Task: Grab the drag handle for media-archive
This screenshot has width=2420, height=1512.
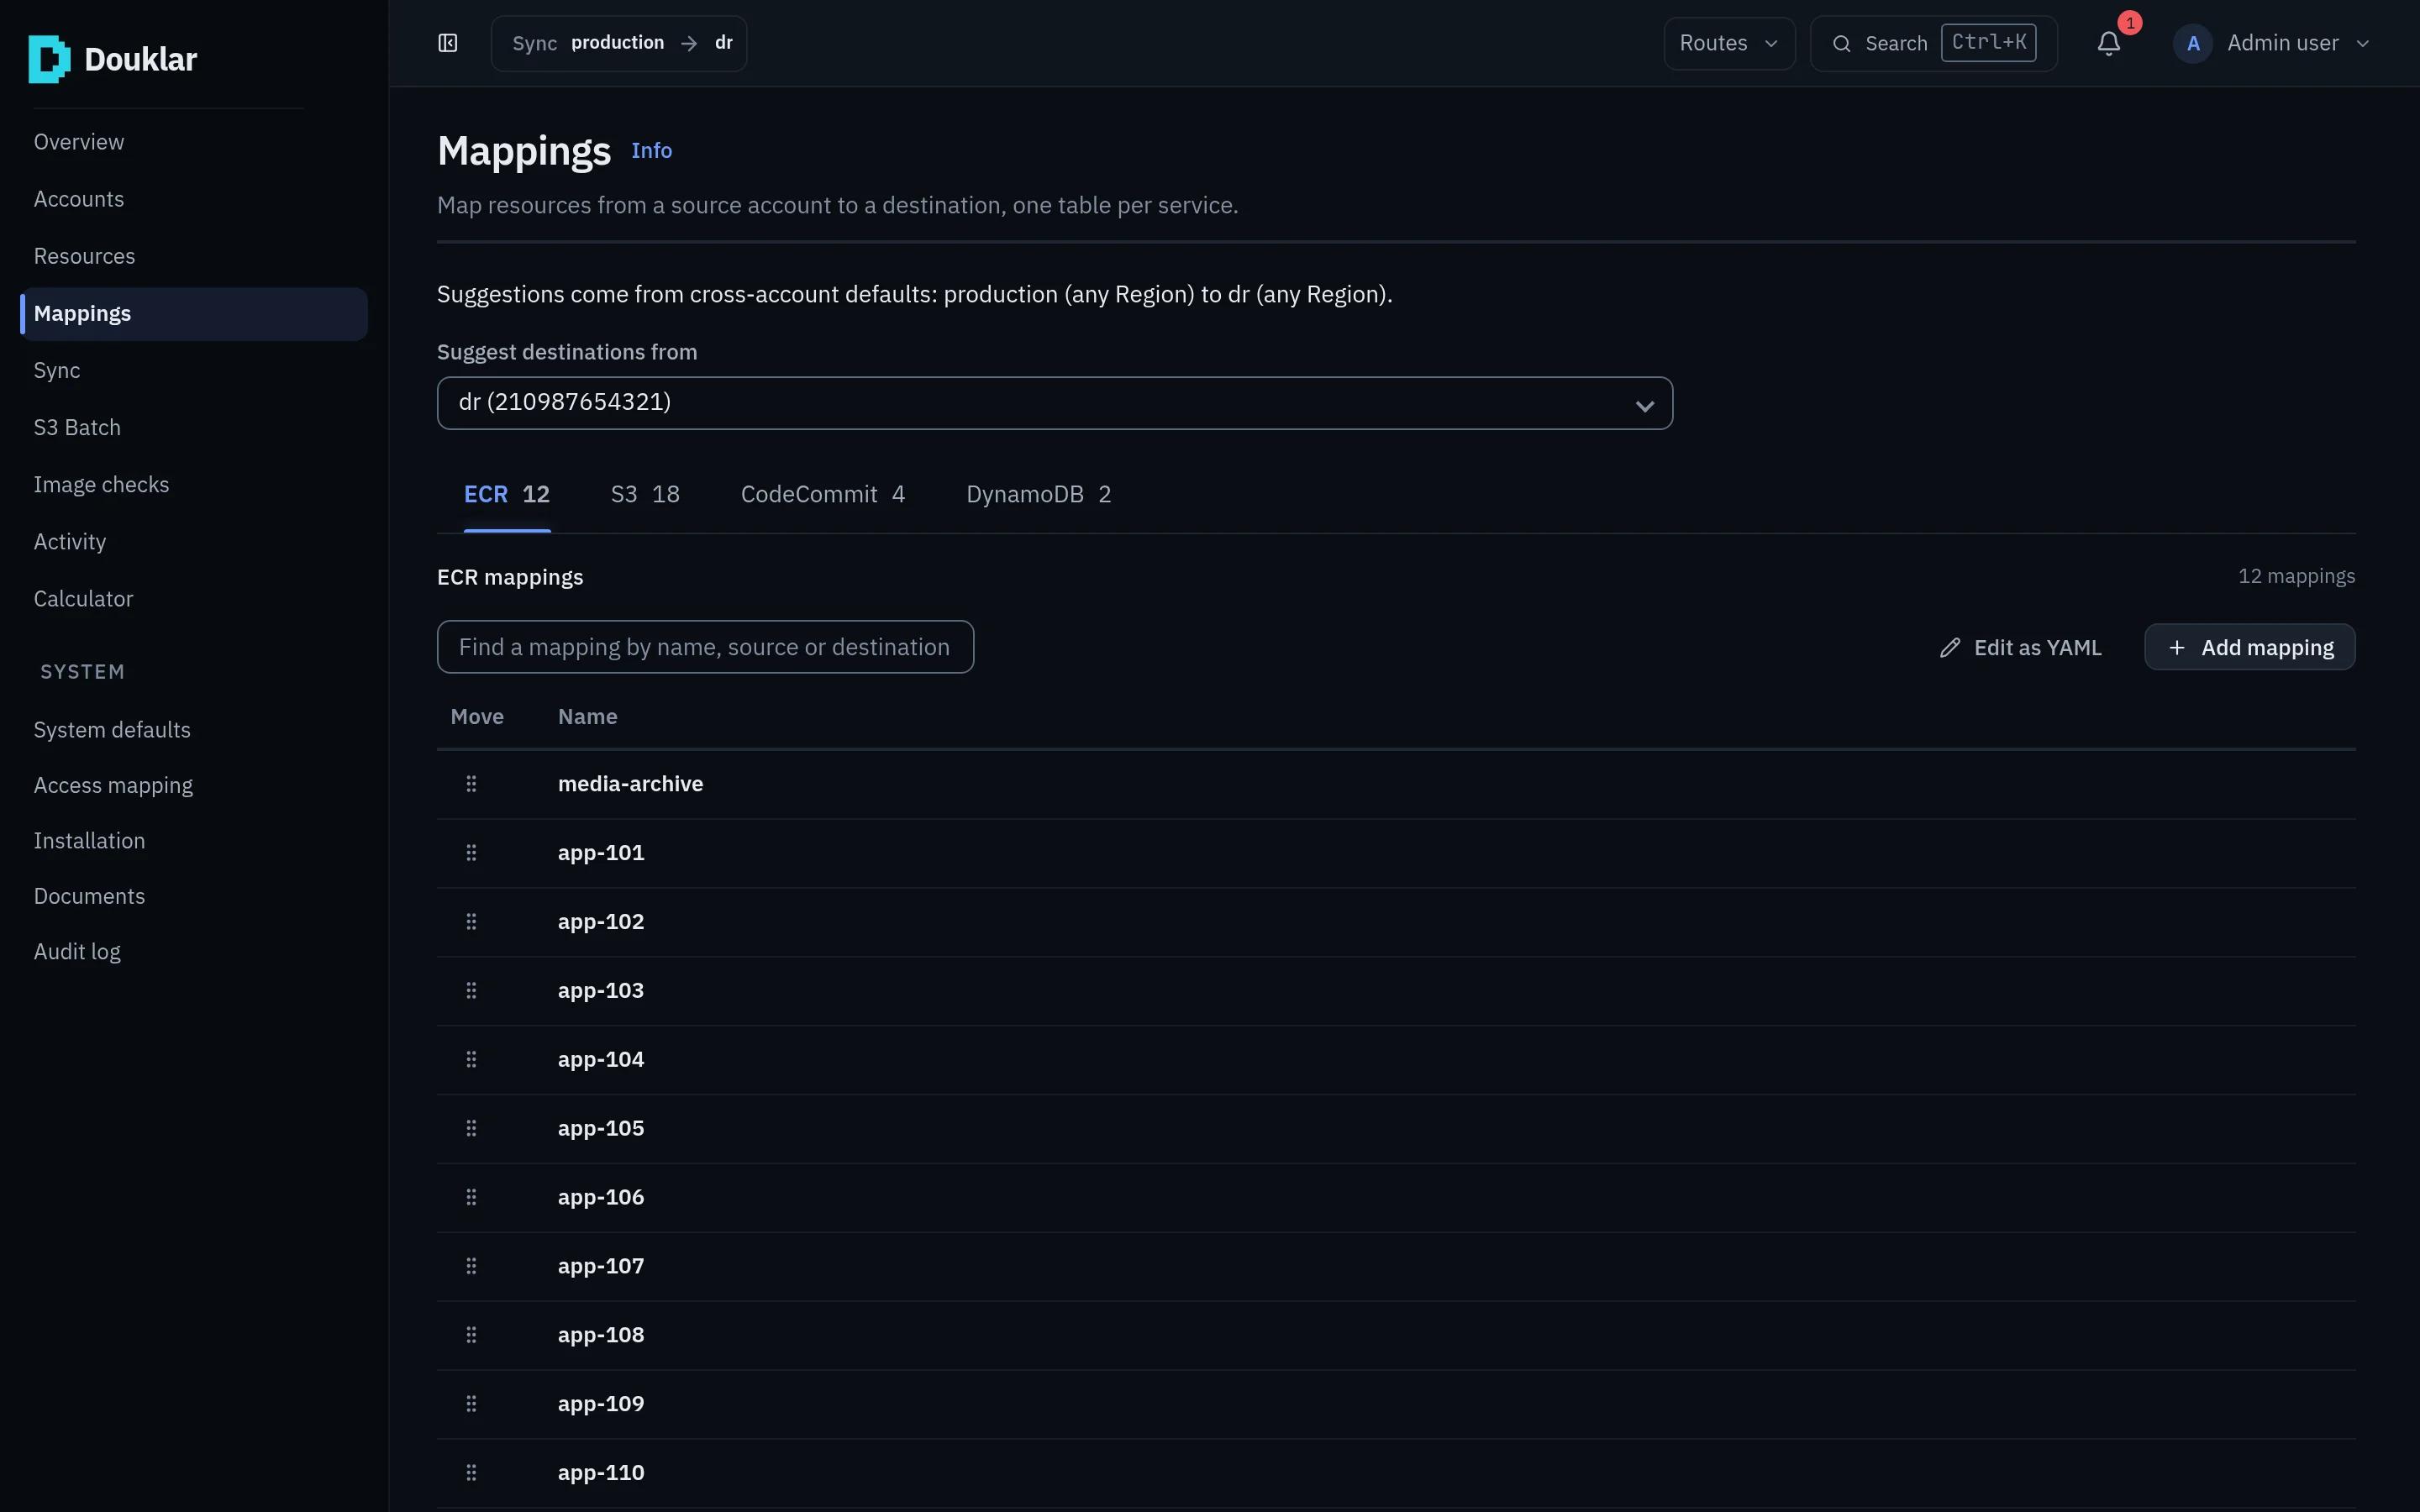Action: coord(471,784)
